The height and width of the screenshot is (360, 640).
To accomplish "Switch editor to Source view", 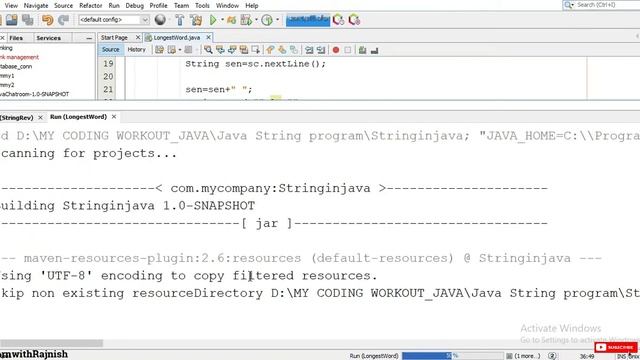I will click(x=111, y=49).
